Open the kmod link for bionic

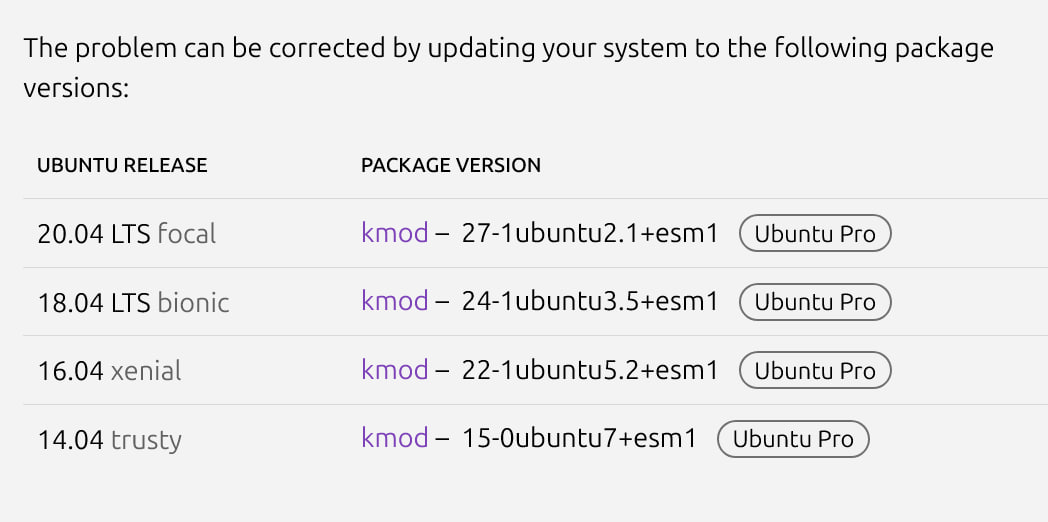pos(394,301)
